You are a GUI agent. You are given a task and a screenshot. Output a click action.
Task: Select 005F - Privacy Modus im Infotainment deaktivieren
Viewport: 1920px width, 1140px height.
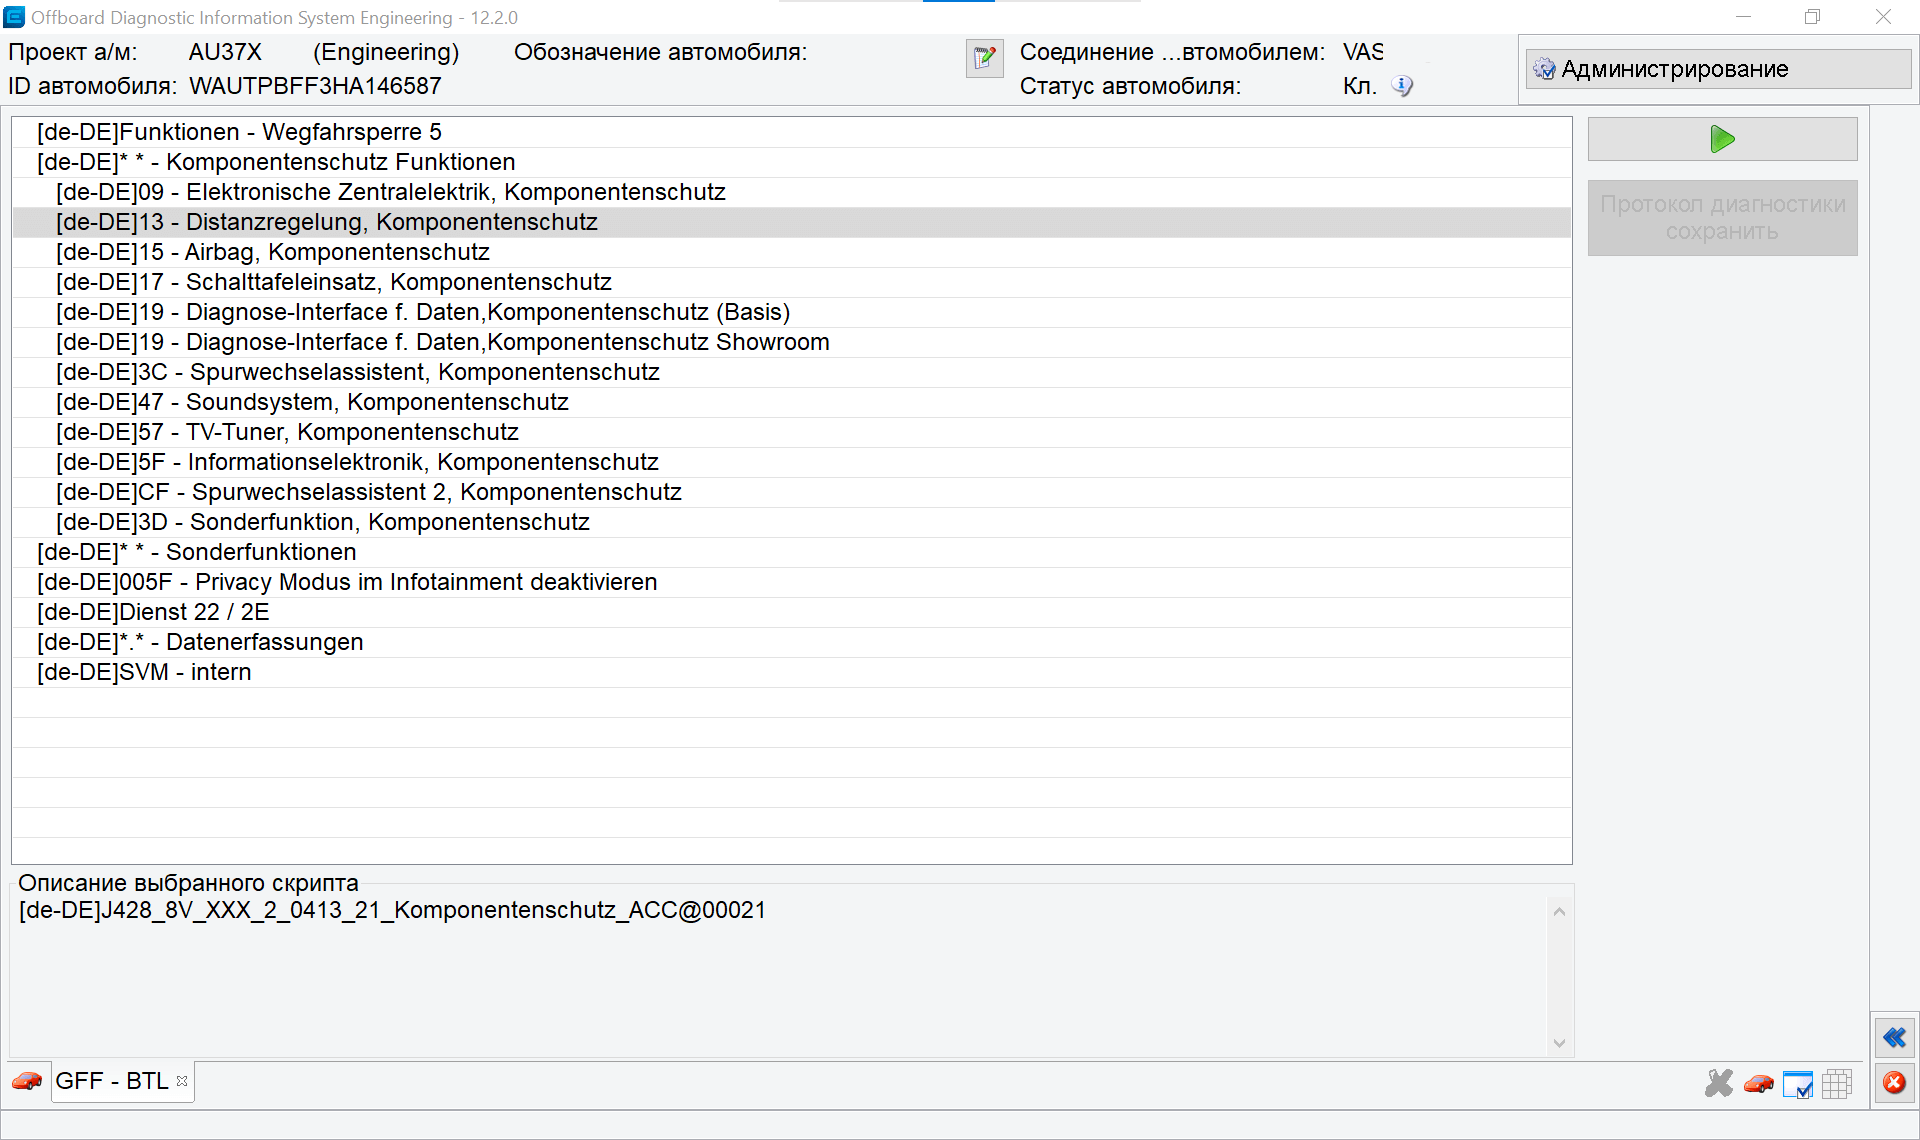pyautogui.click(x=792, y=582)
